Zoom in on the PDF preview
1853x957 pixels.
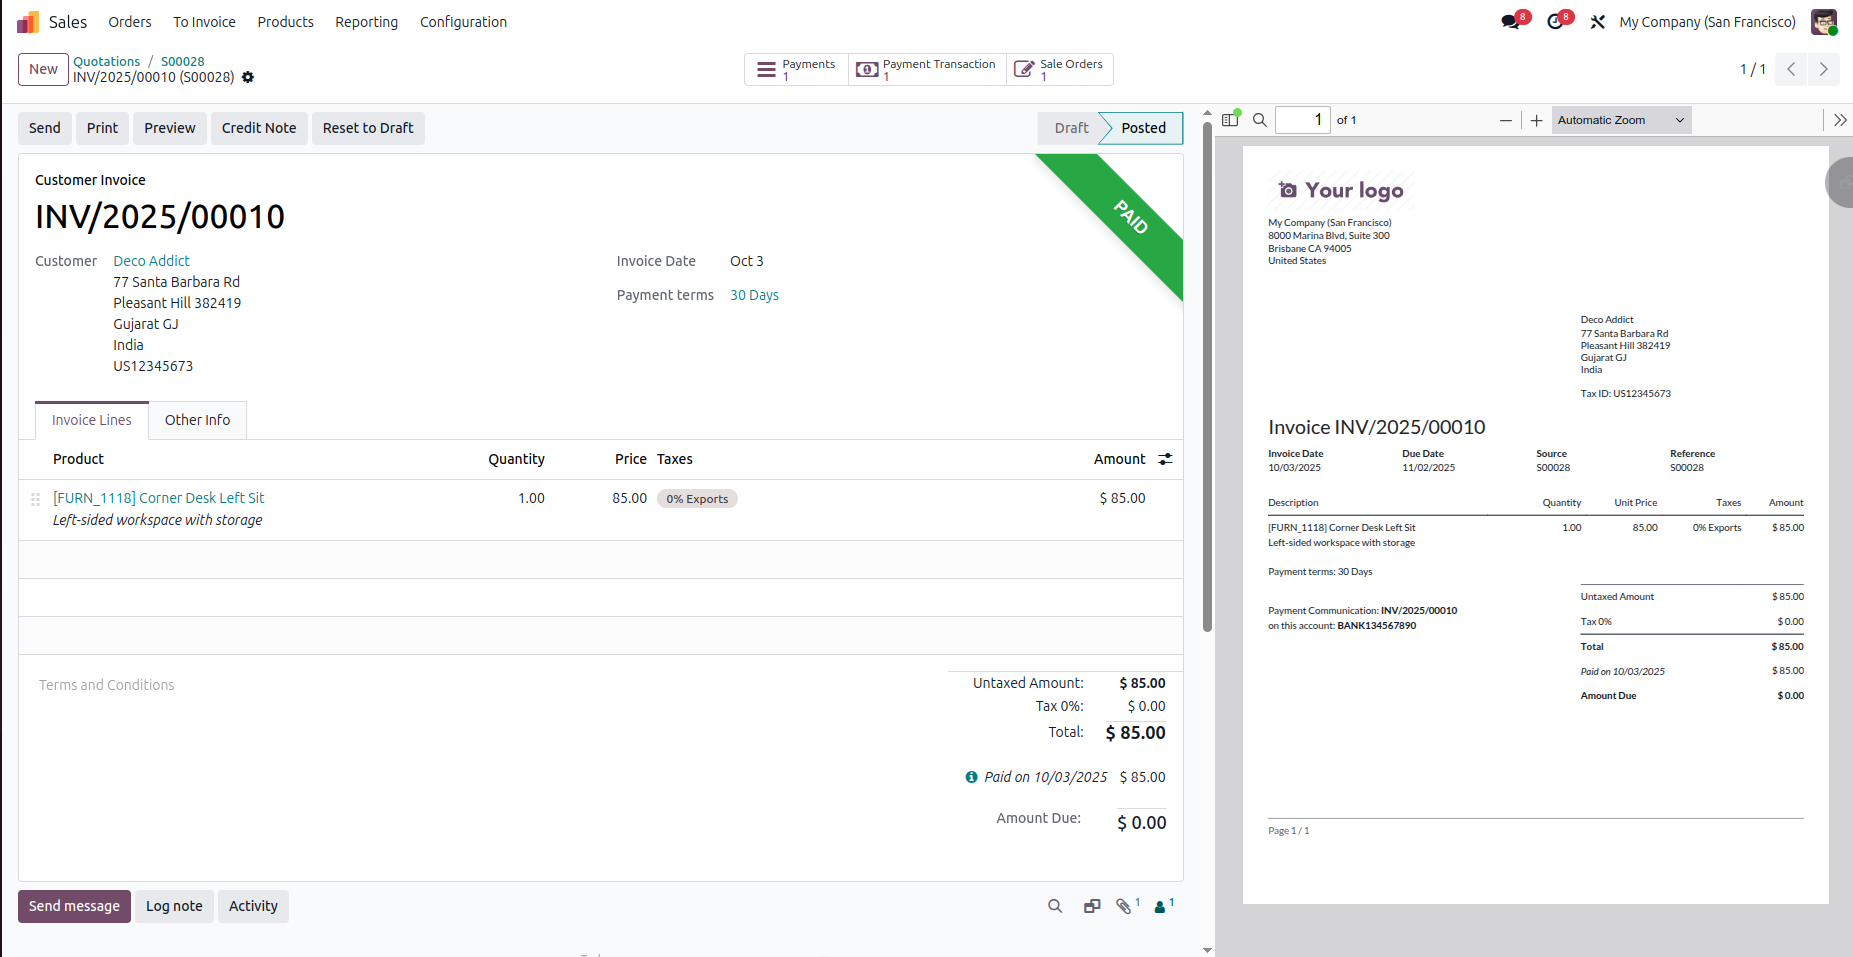(1537, 120)
